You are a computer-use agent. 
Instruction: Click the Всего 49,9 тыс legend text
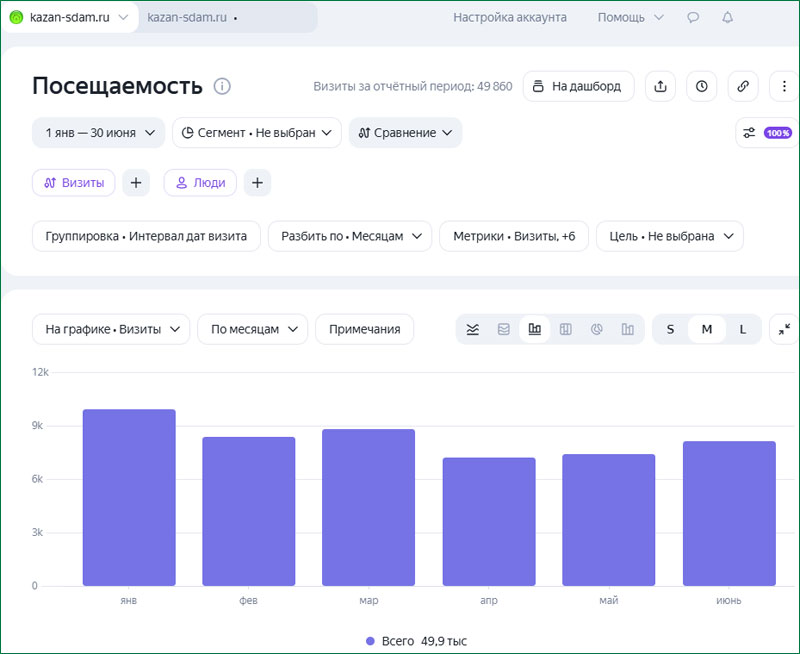tap(424, 641)
